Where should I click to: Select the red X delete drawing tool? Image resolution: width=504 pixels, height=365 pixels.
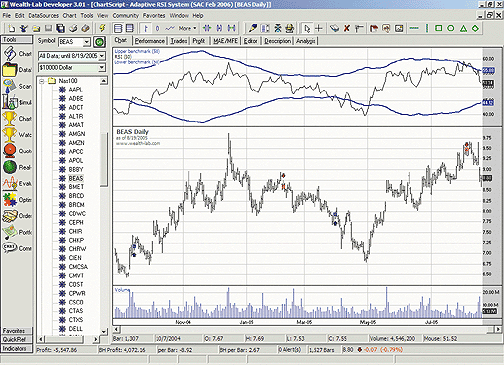pyautogui.click(x=347, y=28)
